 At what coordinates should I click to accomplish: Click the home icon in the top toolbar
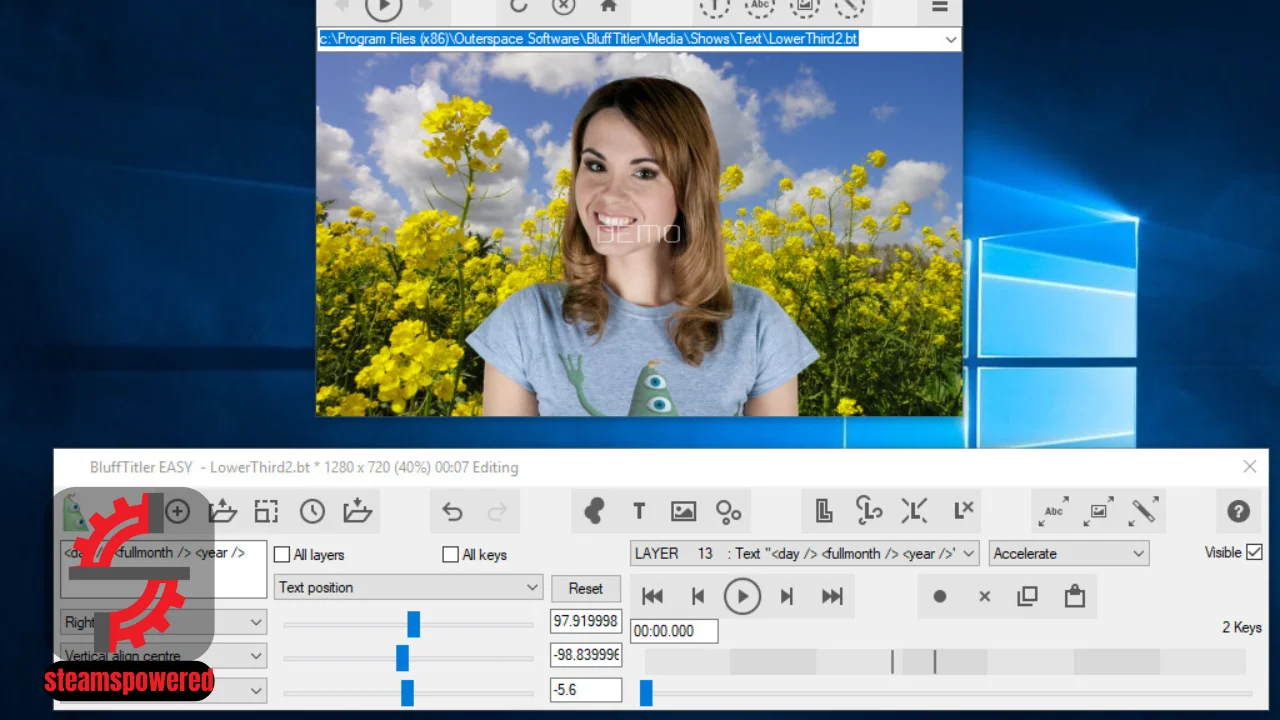tap(608, 6)
